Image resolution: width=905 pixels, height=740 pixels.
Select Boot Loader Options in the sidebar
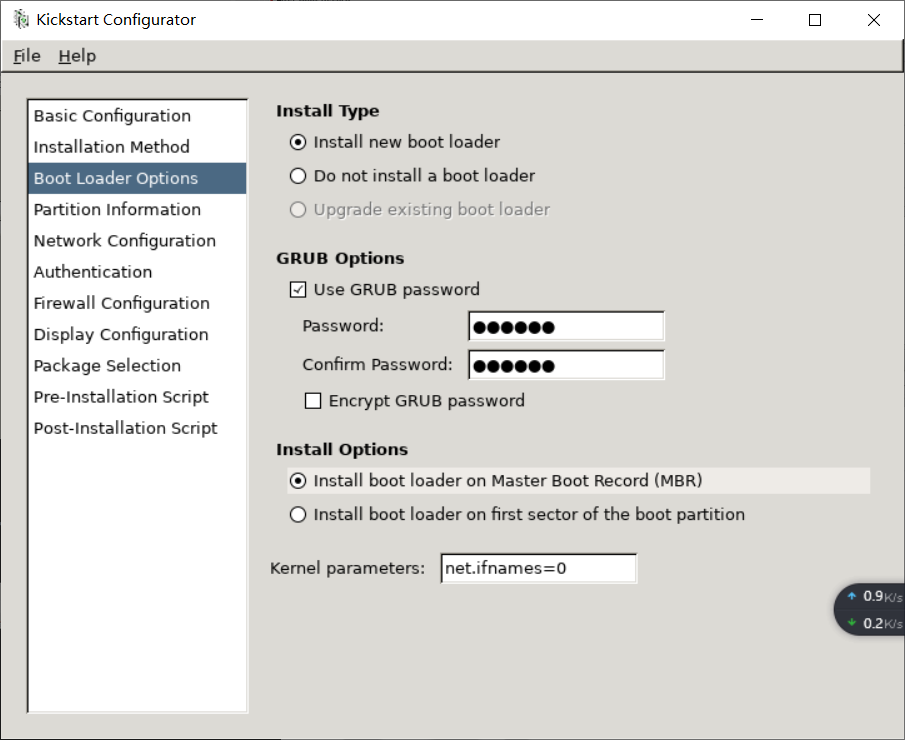coord(137,178)
